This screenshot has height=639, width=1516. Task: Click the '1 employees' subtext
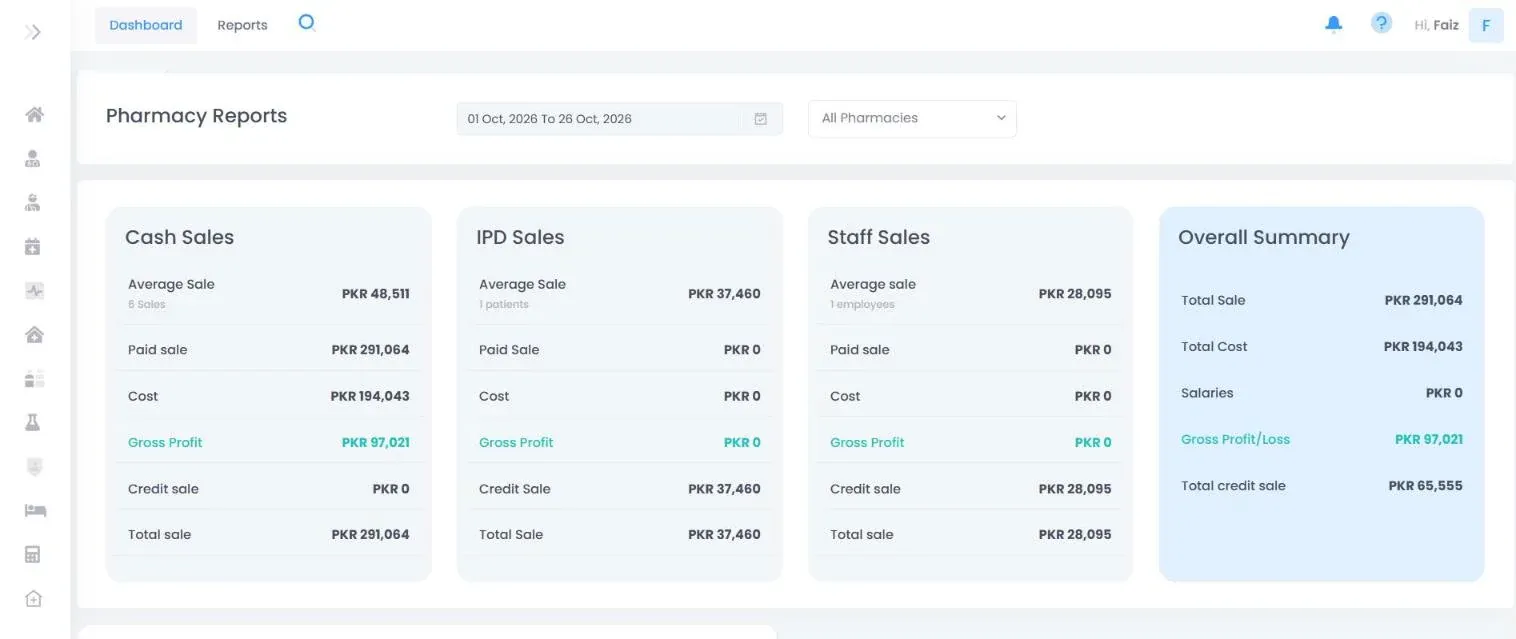[x=862, y=304]
